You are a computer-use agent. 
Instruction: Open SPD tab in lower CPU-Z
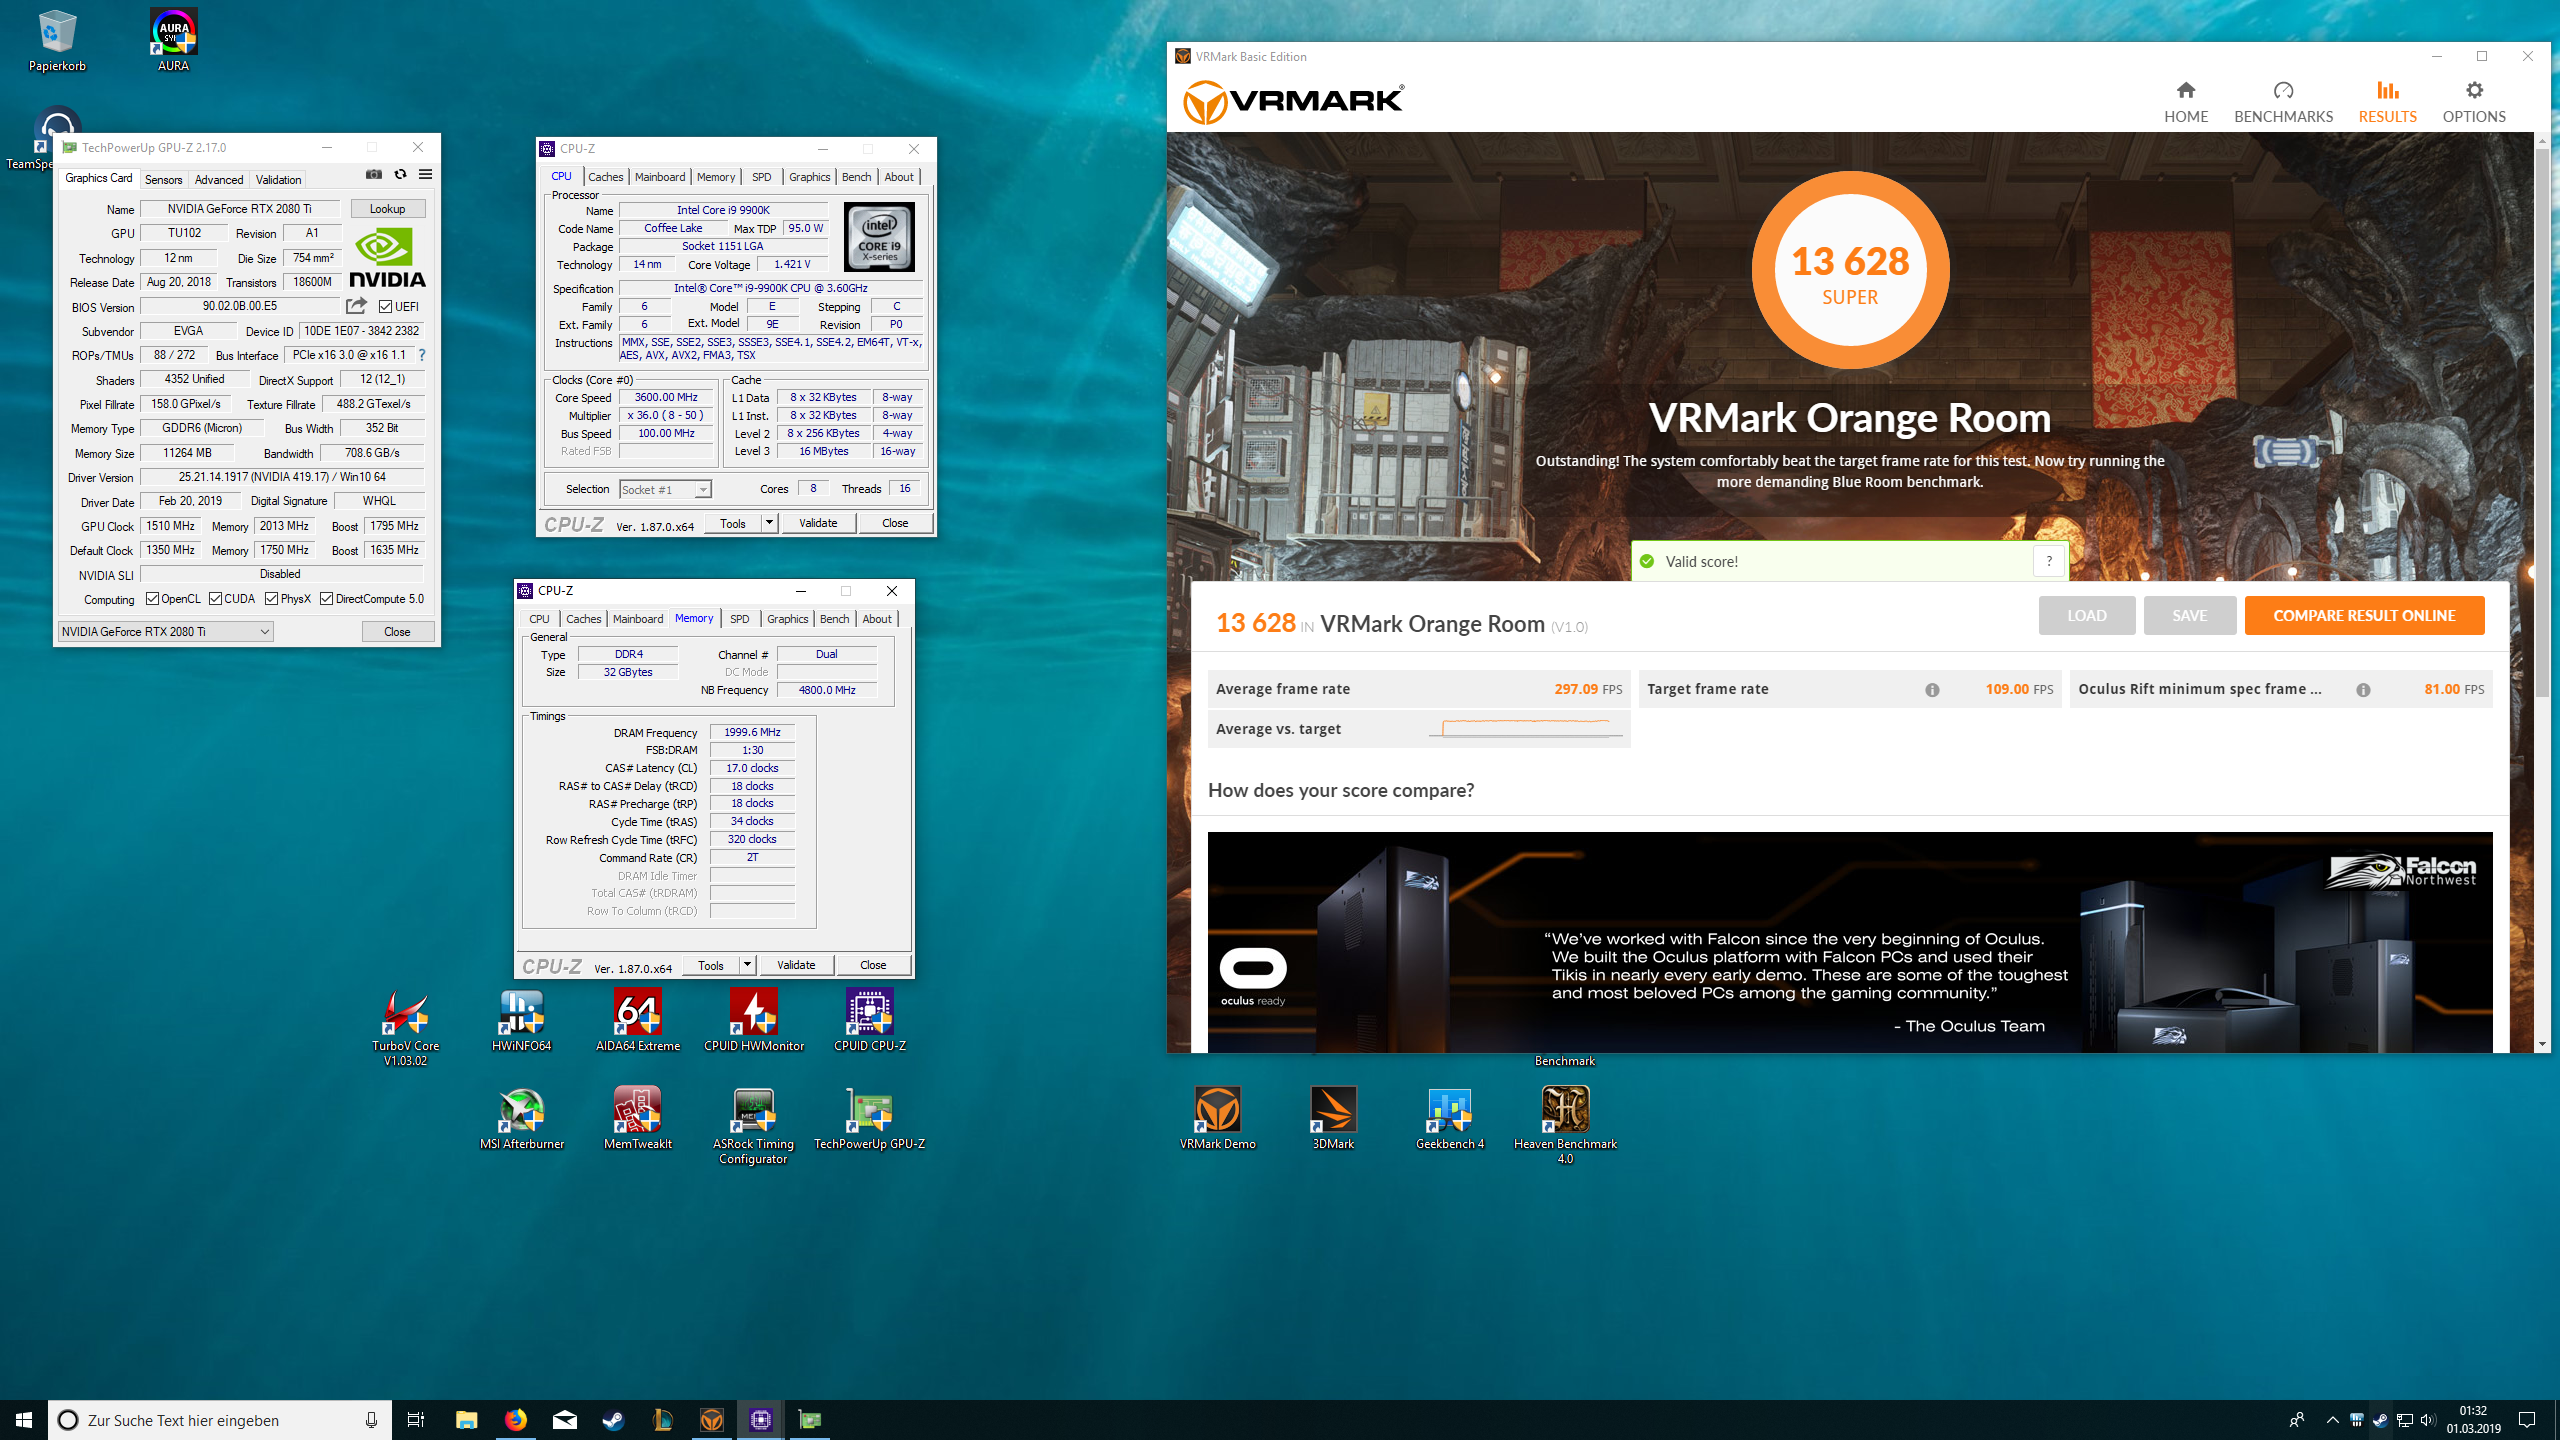click(739, 619)
